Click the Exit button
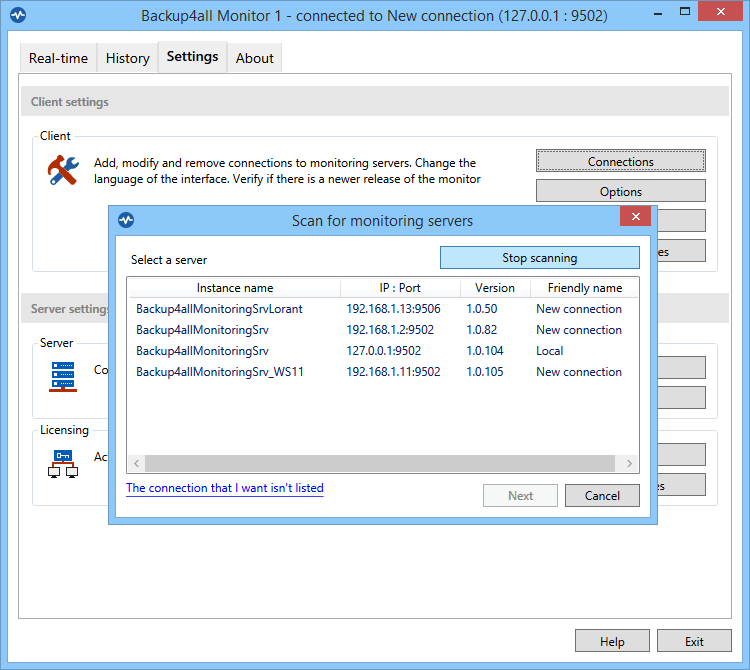Screen dimensions: 750x670 694,641
